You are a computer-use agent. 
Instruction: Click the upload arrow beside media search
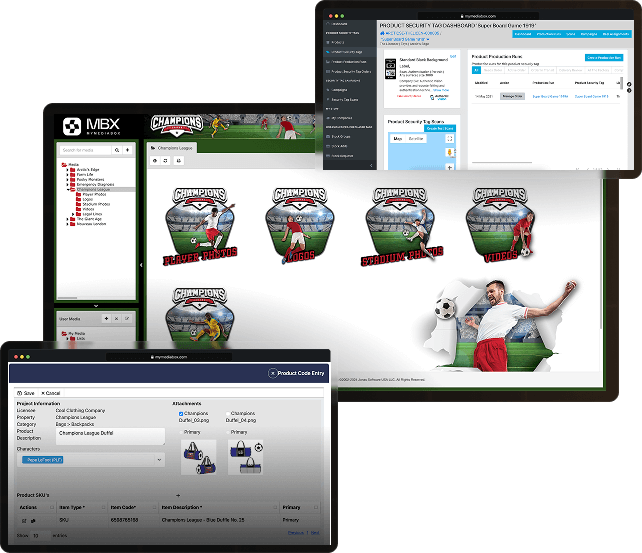coord(127,150)
